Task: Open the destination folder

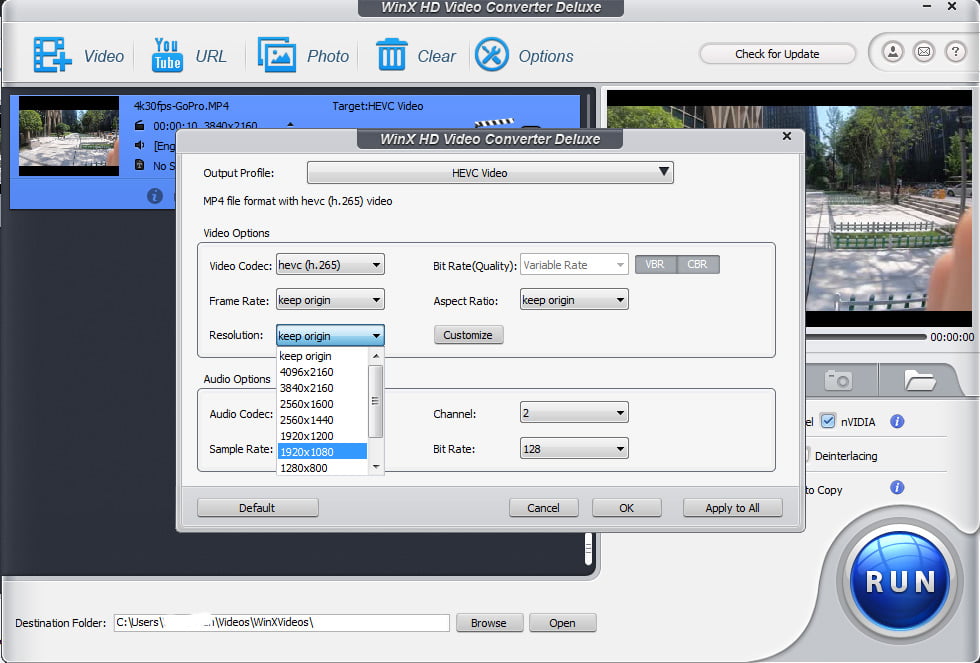Action: tap(562, 623)
